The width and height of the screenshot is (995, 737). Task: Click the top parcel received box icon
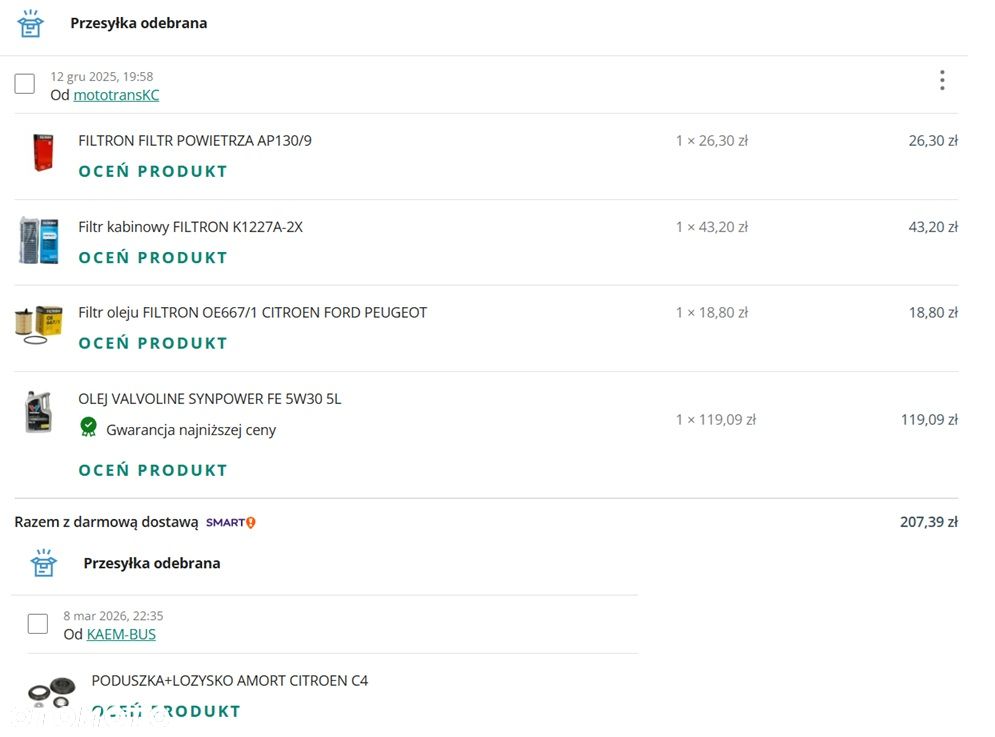(30, 23)
